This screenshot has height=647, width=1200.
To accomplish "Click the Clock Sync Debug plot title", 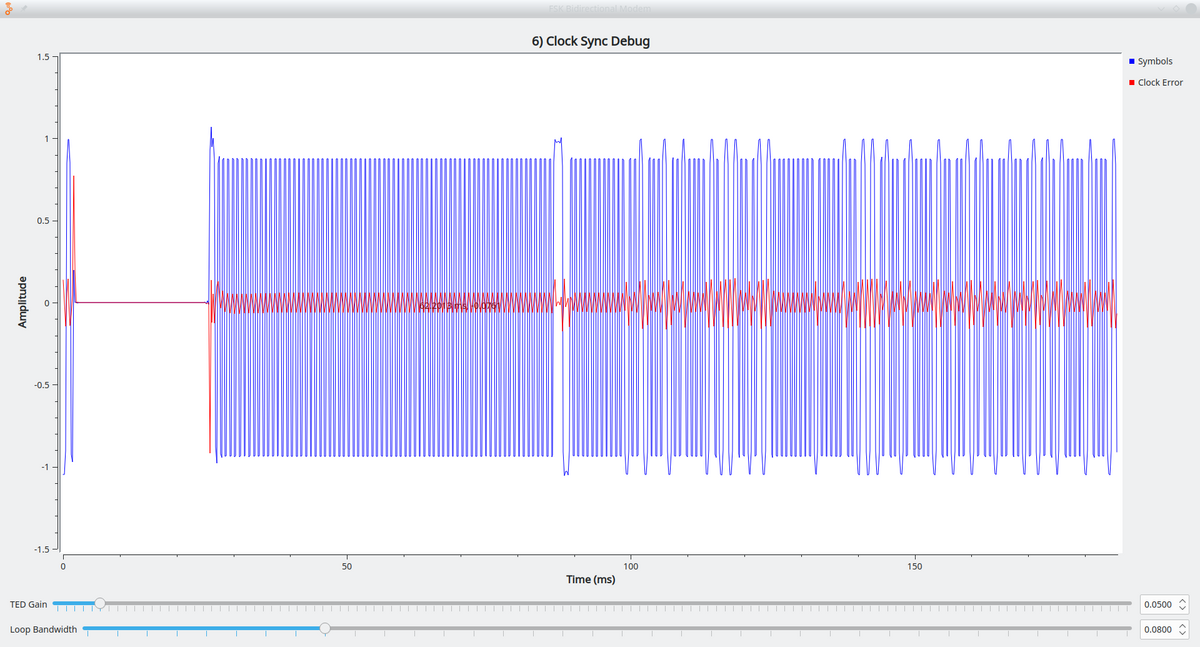I will 589,41.
